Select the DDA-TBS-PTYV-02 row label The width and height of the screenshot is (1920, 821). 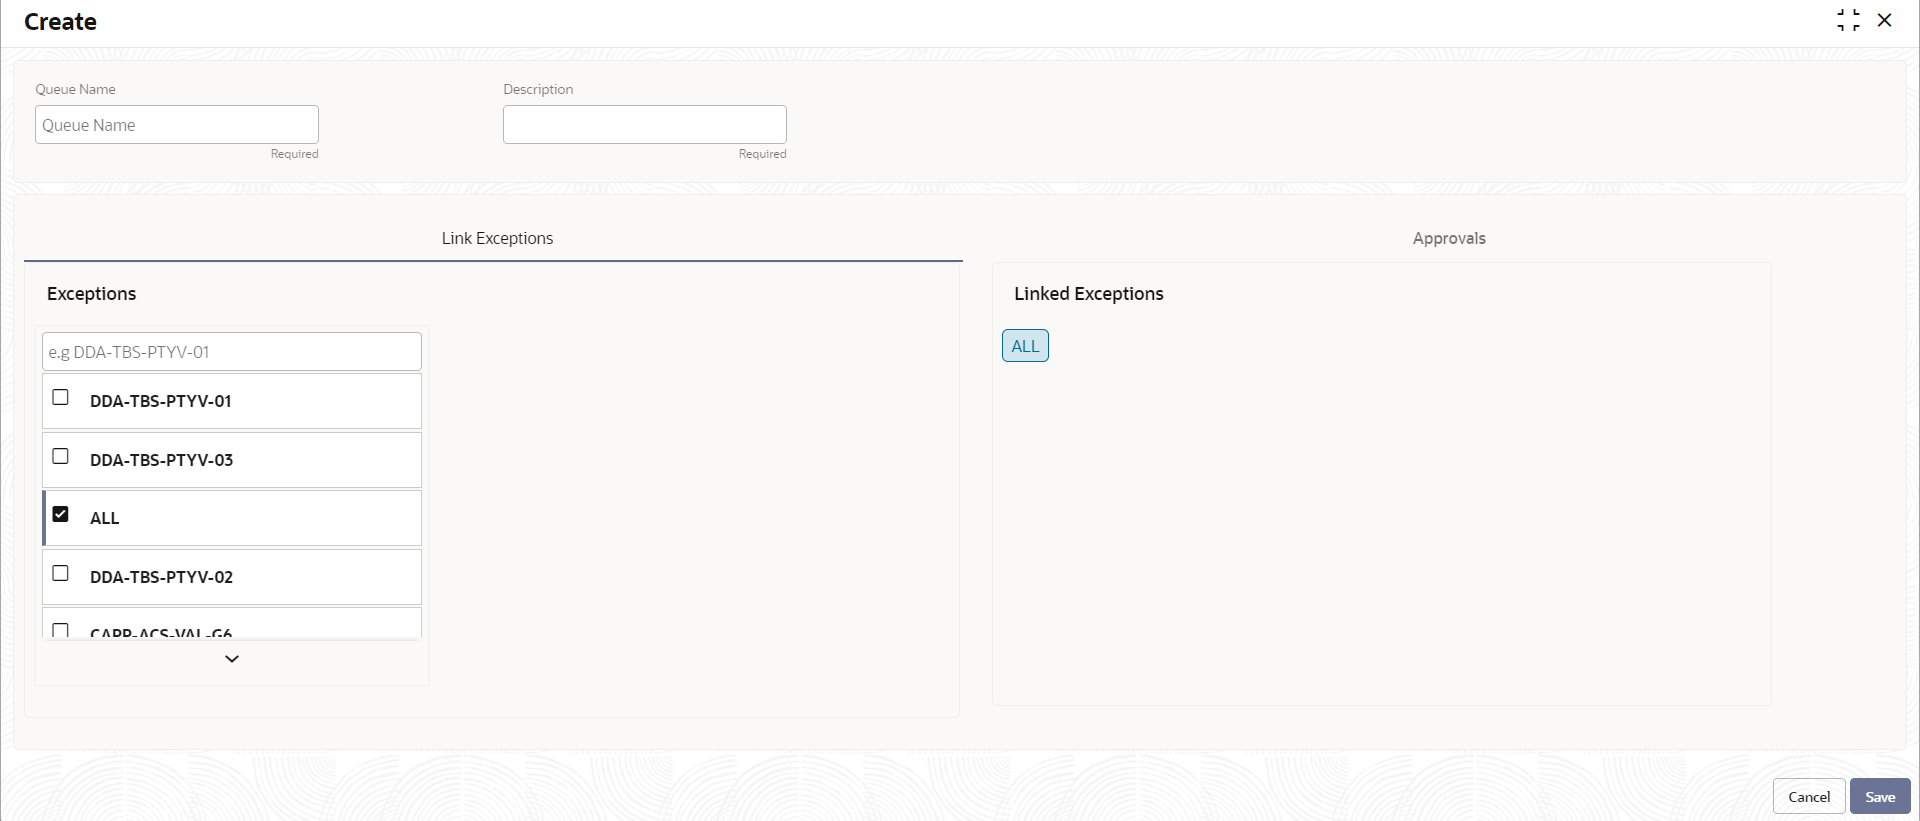[161, 577]
